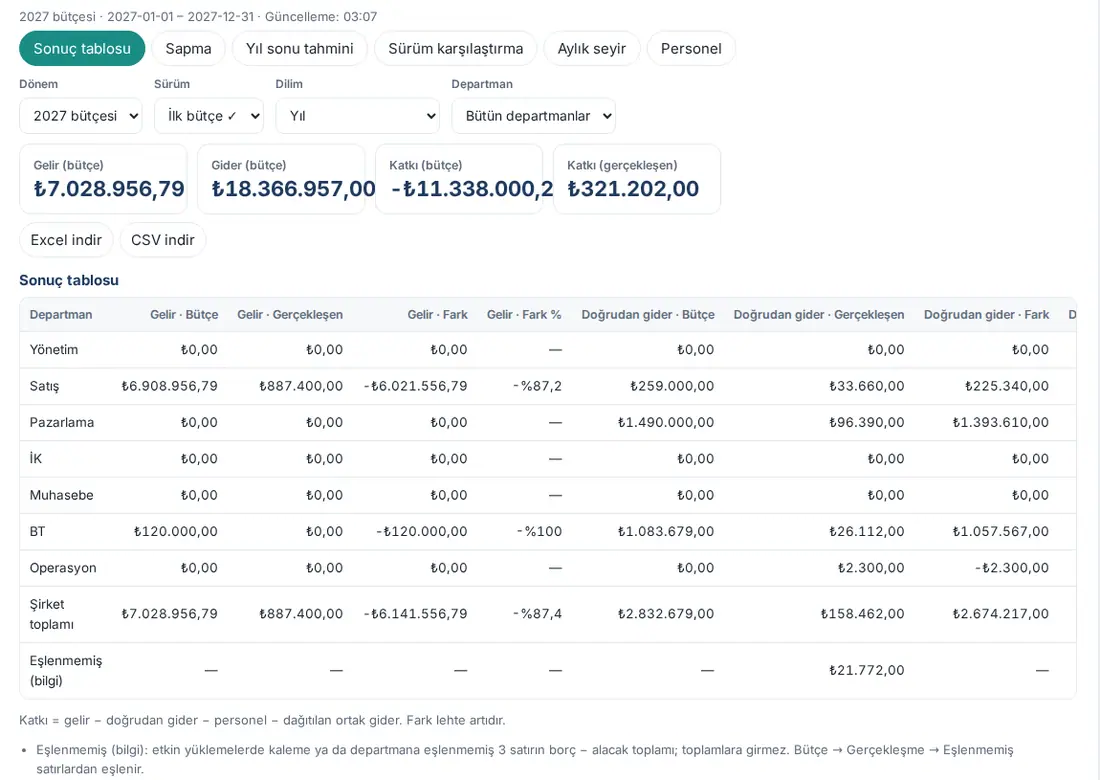The image size is (1100, 780).
Task: Click BT variance percent -%100
Action: [539, 532]
